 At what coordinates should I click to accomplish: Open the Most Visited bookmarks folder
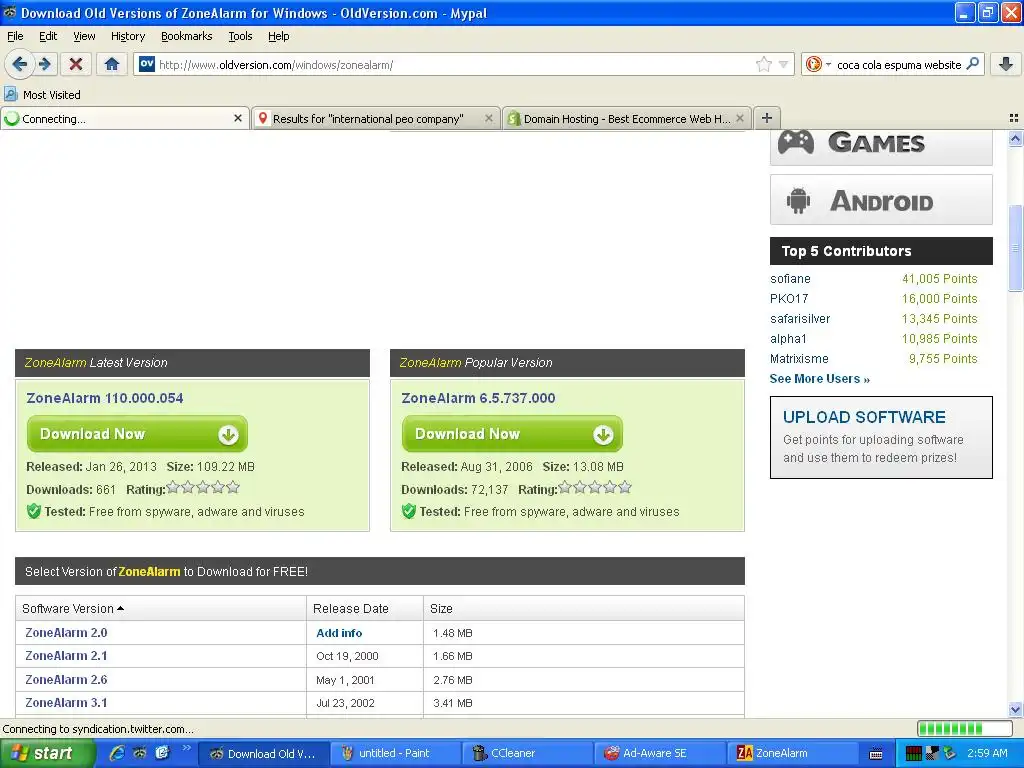(42, 95)
